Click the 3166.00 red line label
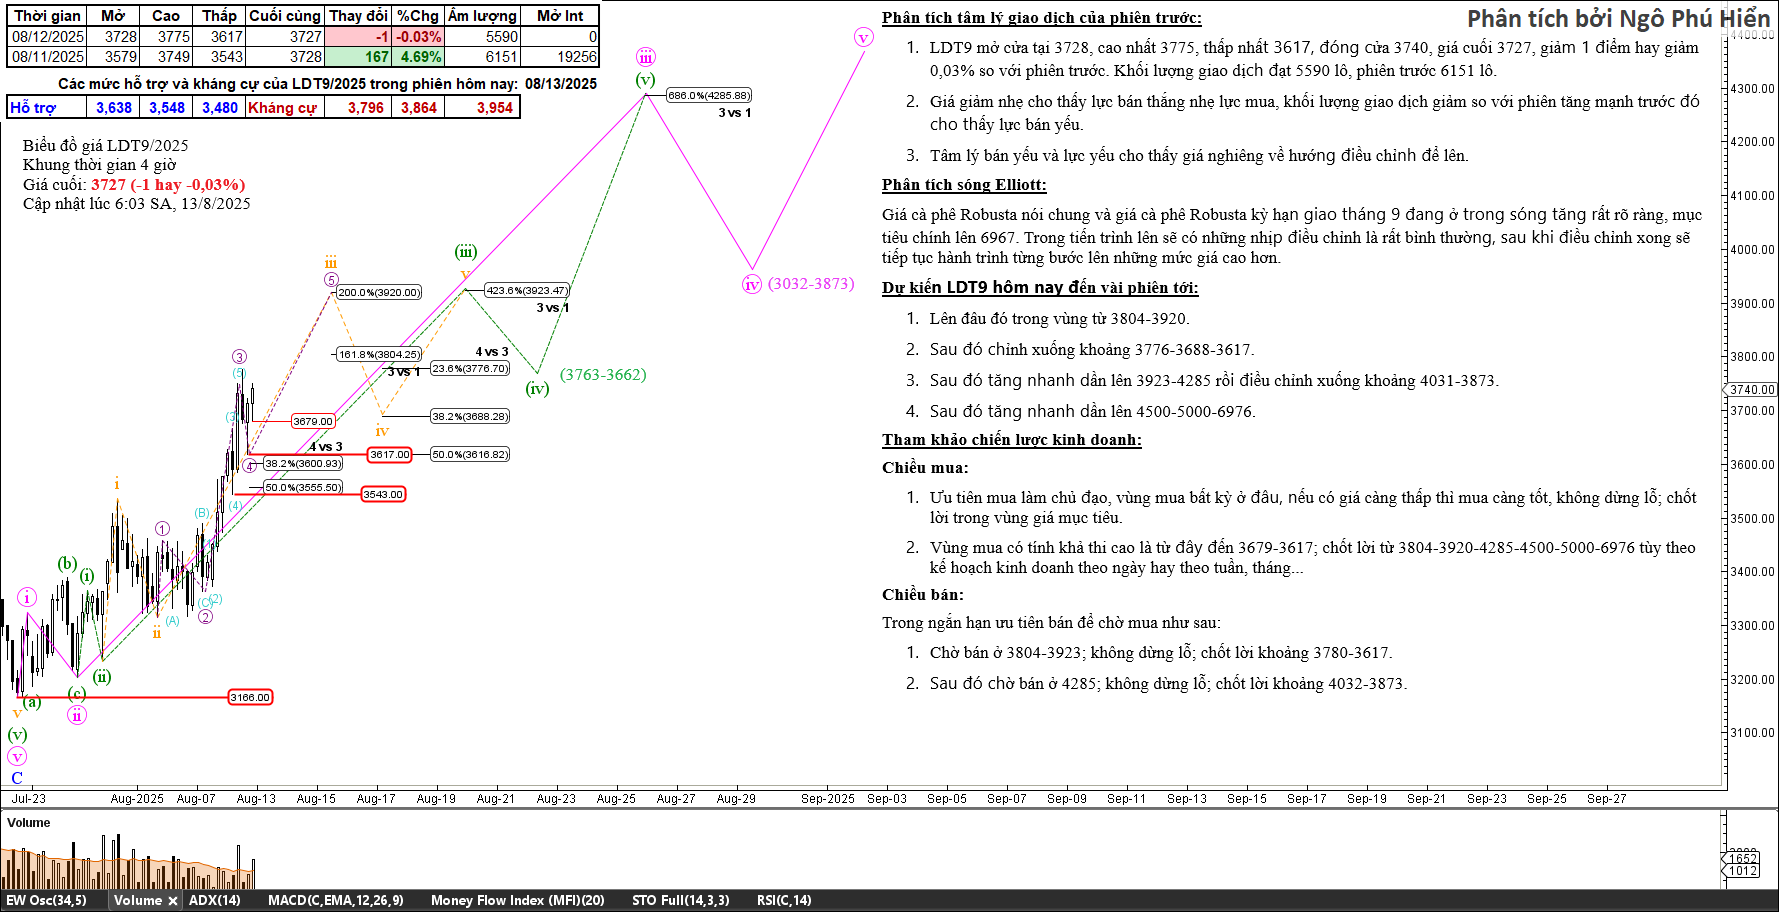1779x912 pixels. (x=249, y=698)
